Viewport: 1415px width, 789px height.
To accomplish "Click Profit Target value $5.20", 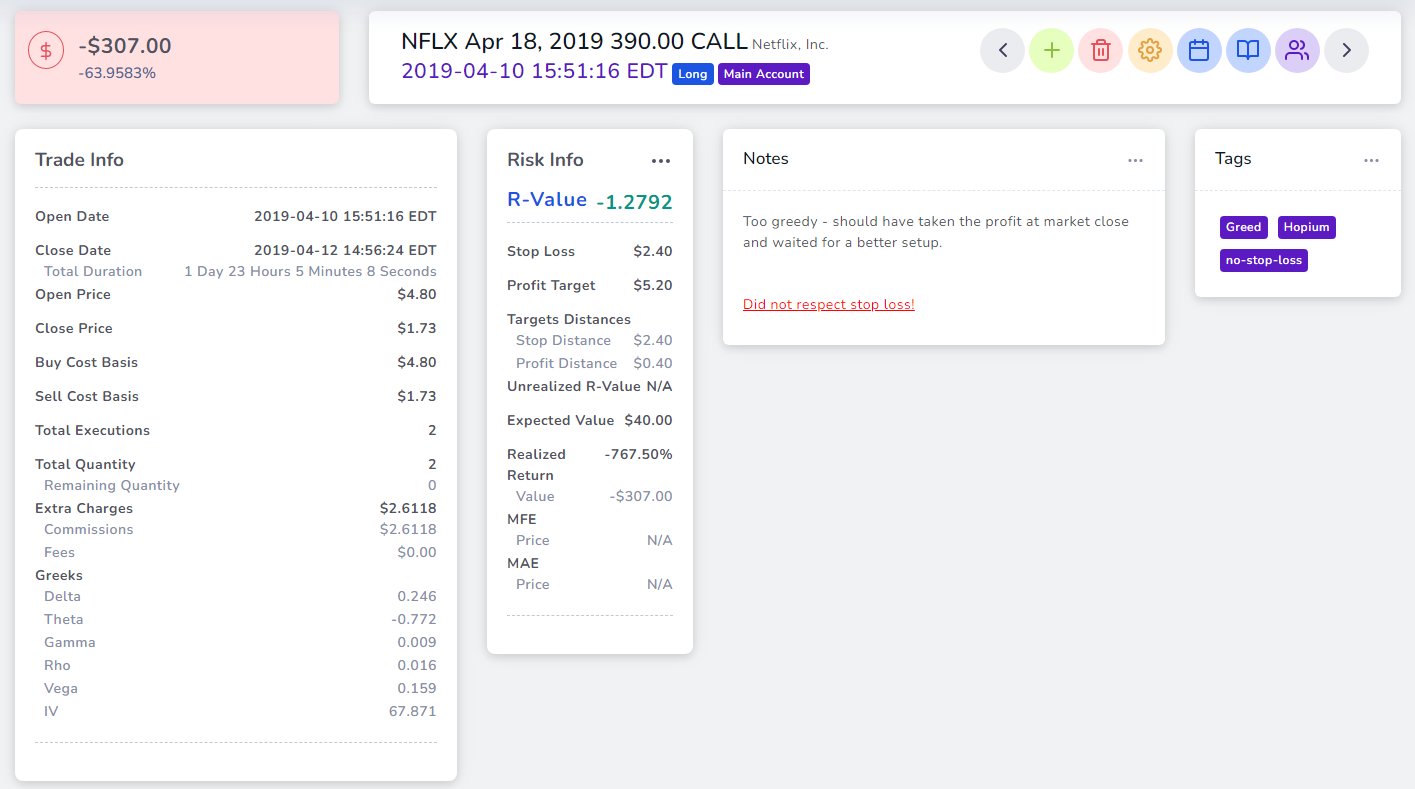I will [653, 285].
